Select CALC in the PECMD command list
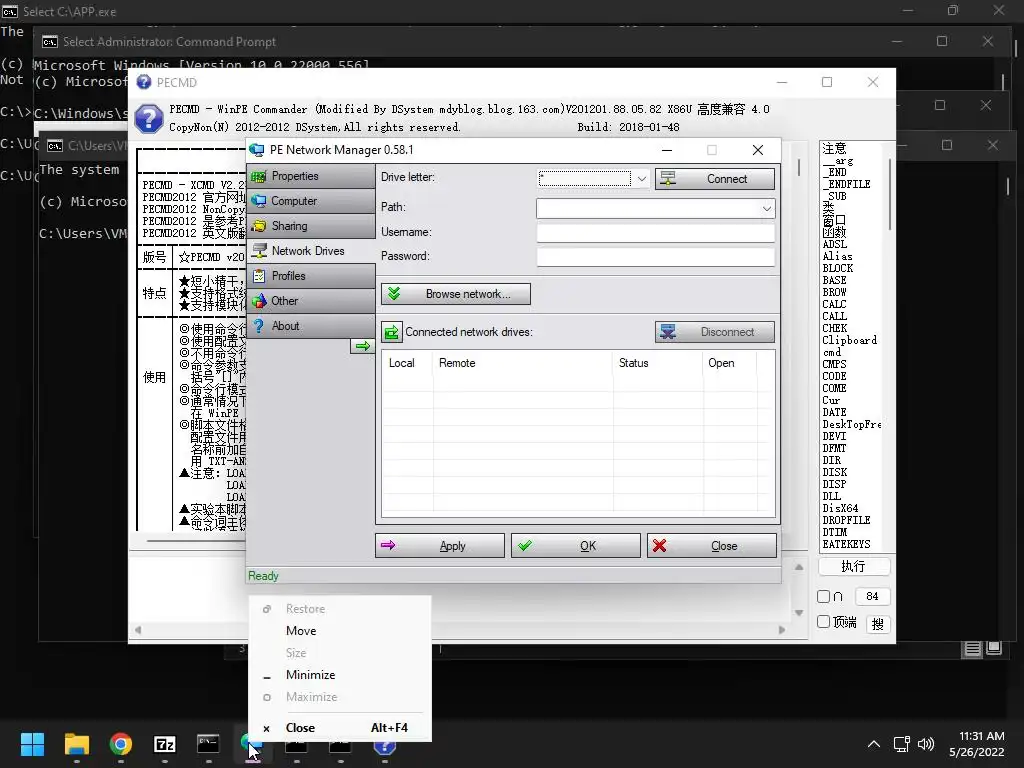This screenshot has width=1024, height=768. [835, 304]
